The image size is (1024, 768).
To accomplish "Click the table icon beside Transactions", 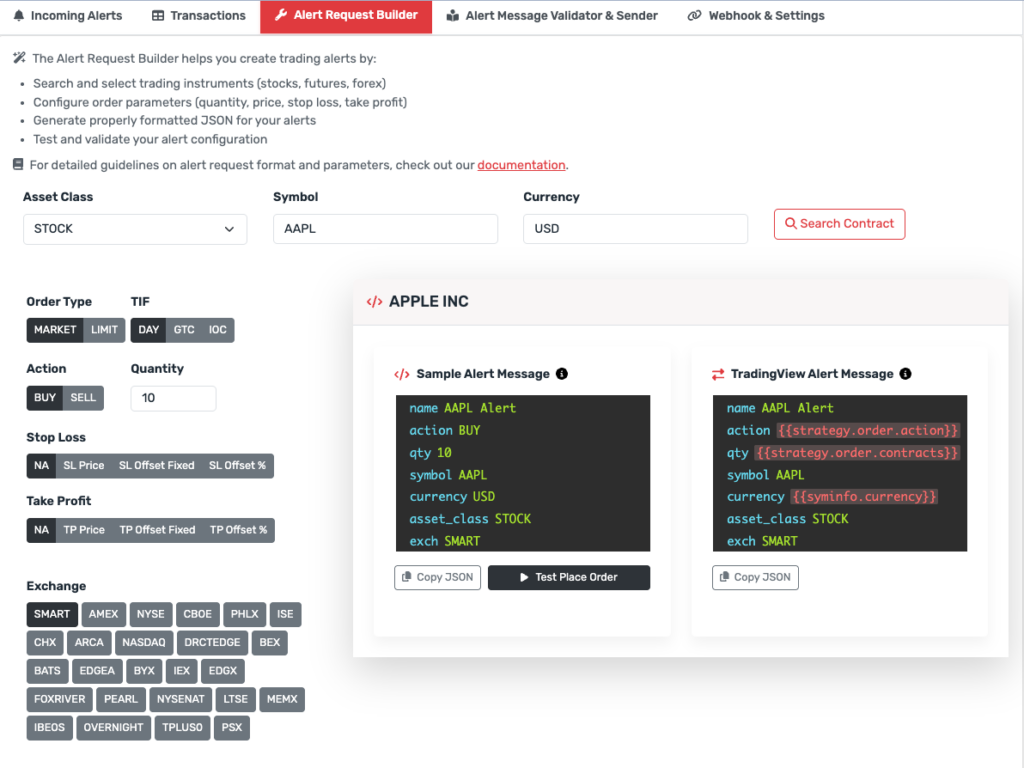I will 158,16.
